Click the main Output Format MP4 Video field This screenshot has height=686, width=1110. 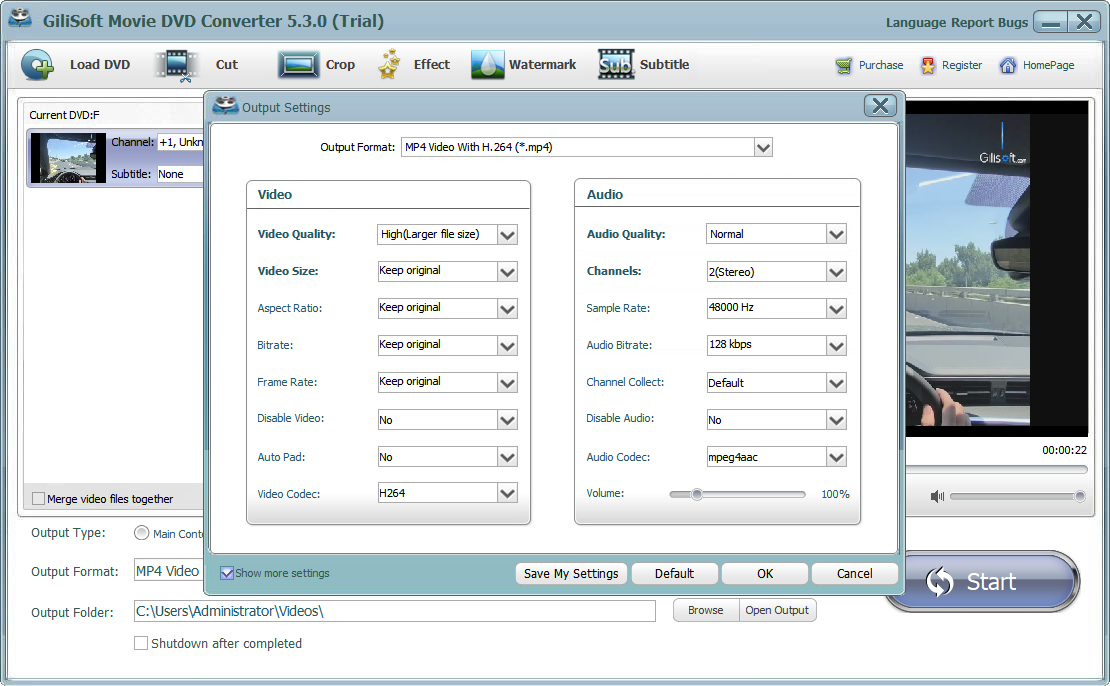coord(168,571)
